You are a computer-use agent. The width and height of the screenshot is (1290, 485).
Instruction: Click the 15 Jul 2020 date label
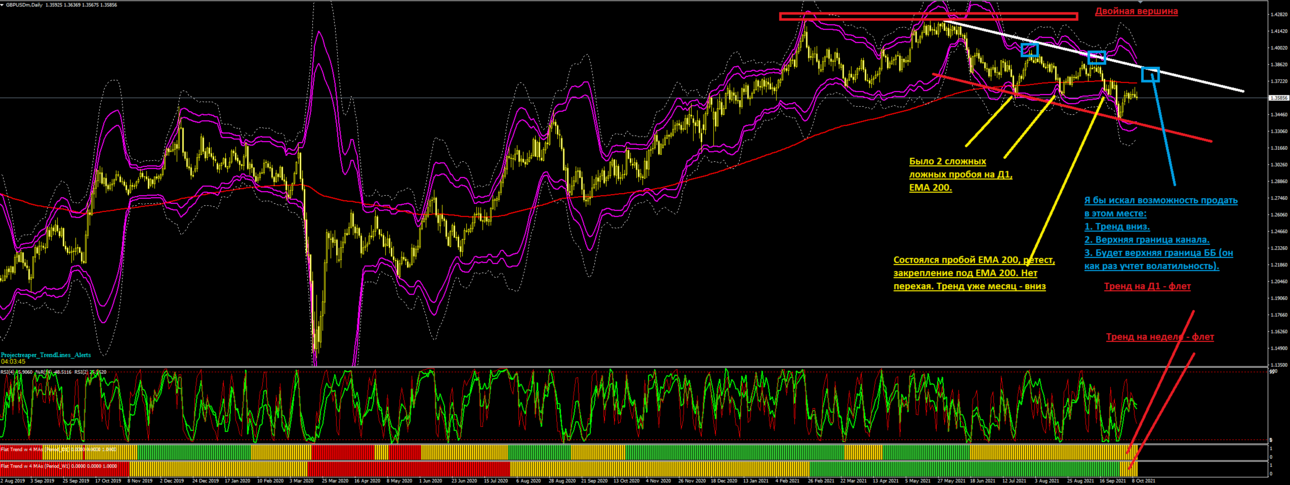click(x=494, y=481)
